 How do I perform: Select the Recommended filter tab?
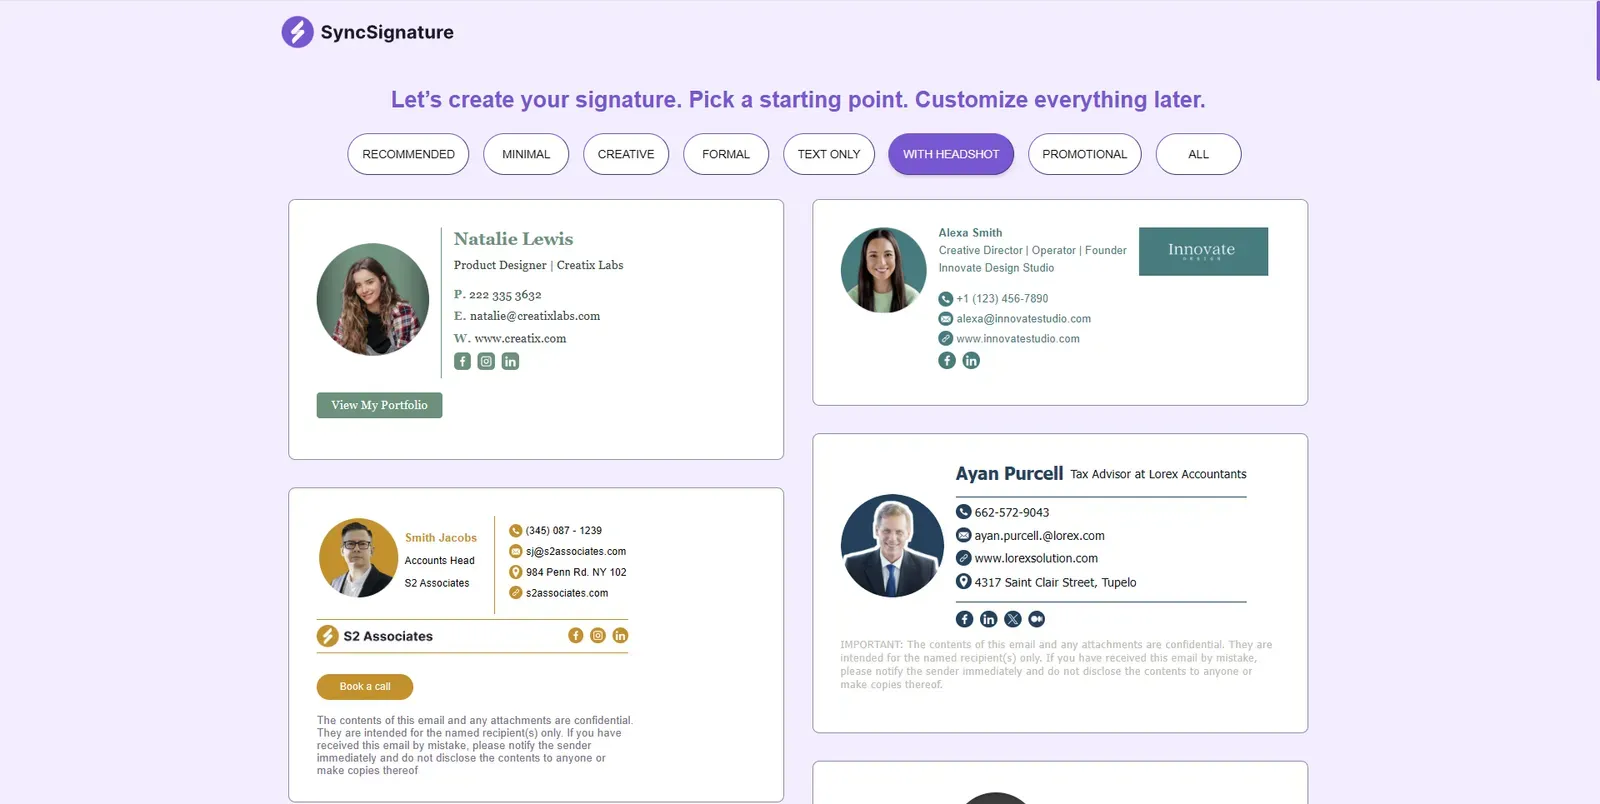click(408, 154)
